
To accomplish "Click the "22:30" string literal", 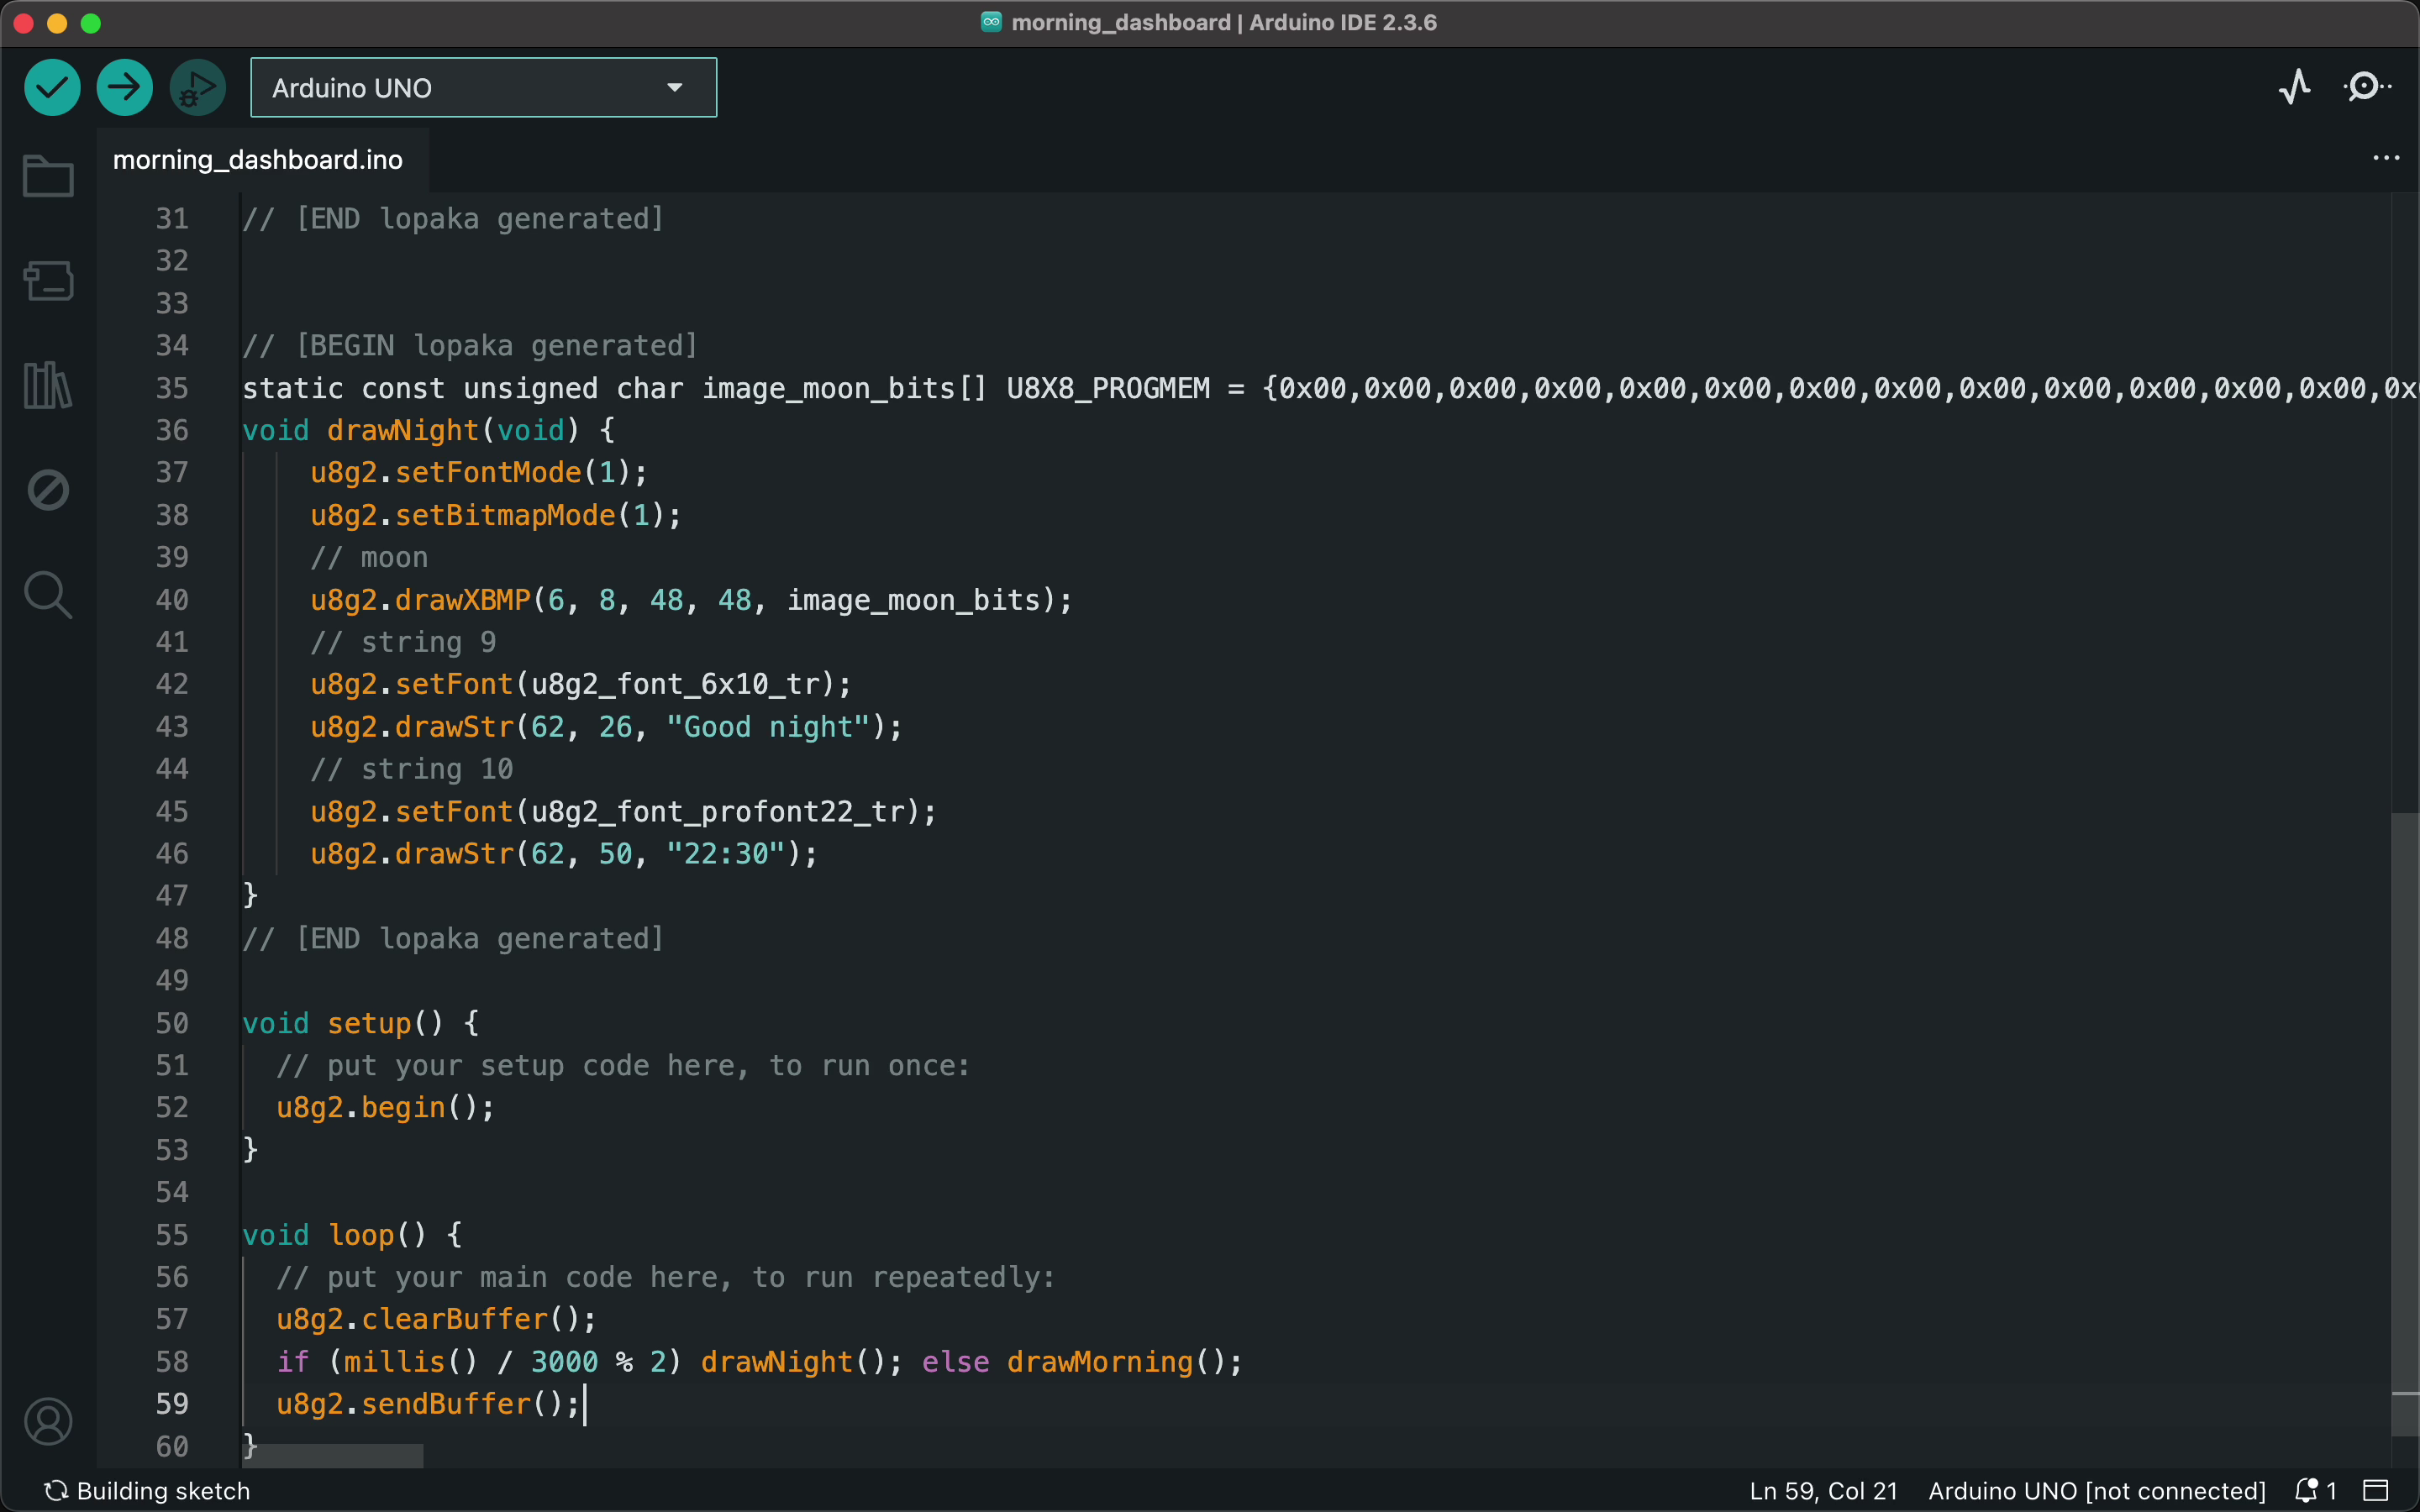I will pyautogui.click(x=726, y=854).
